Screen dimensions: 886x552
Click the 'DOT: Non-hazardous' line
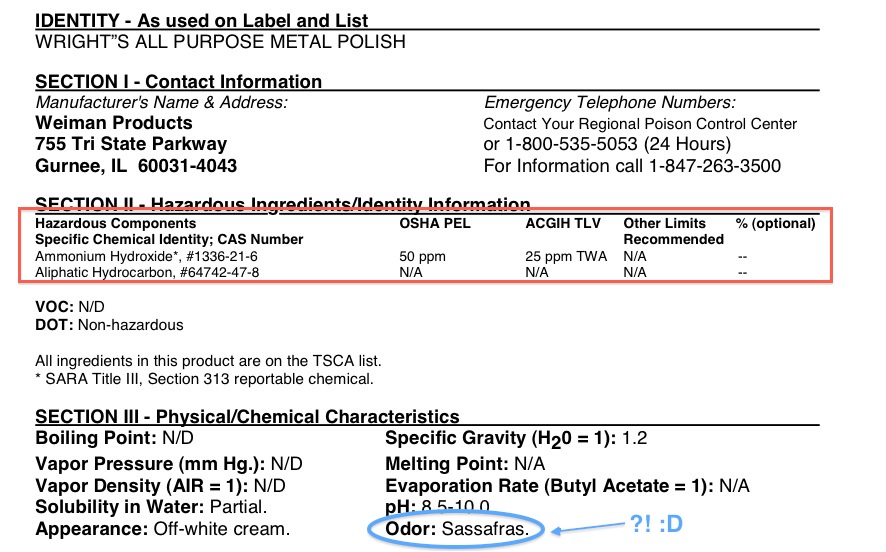(109, 325)
